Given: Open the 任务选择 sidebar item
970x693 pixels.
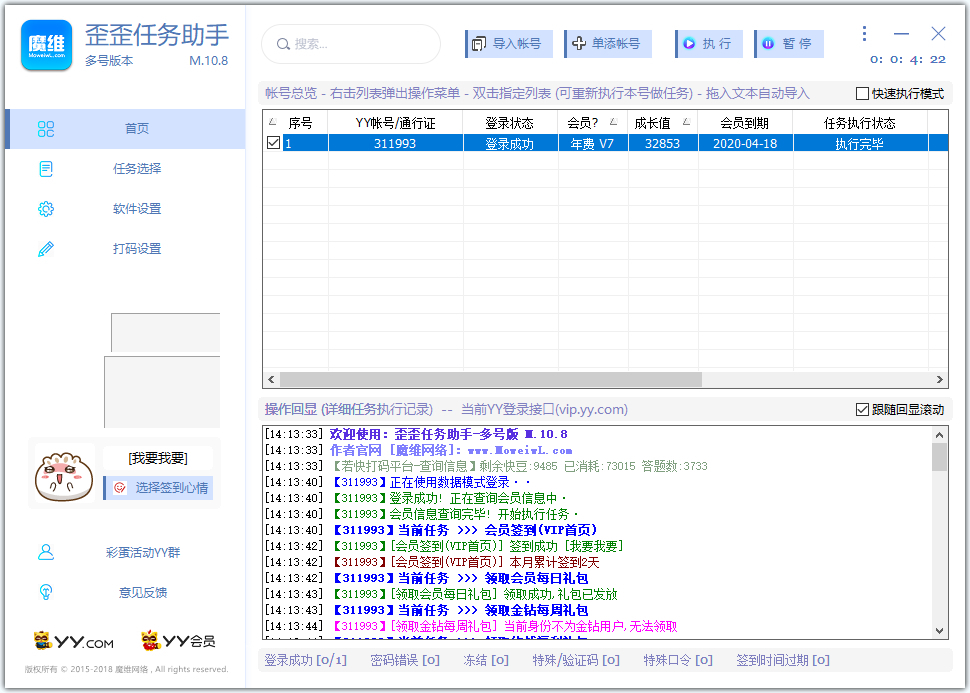Looking at the screenshot, I should [126, 168].
